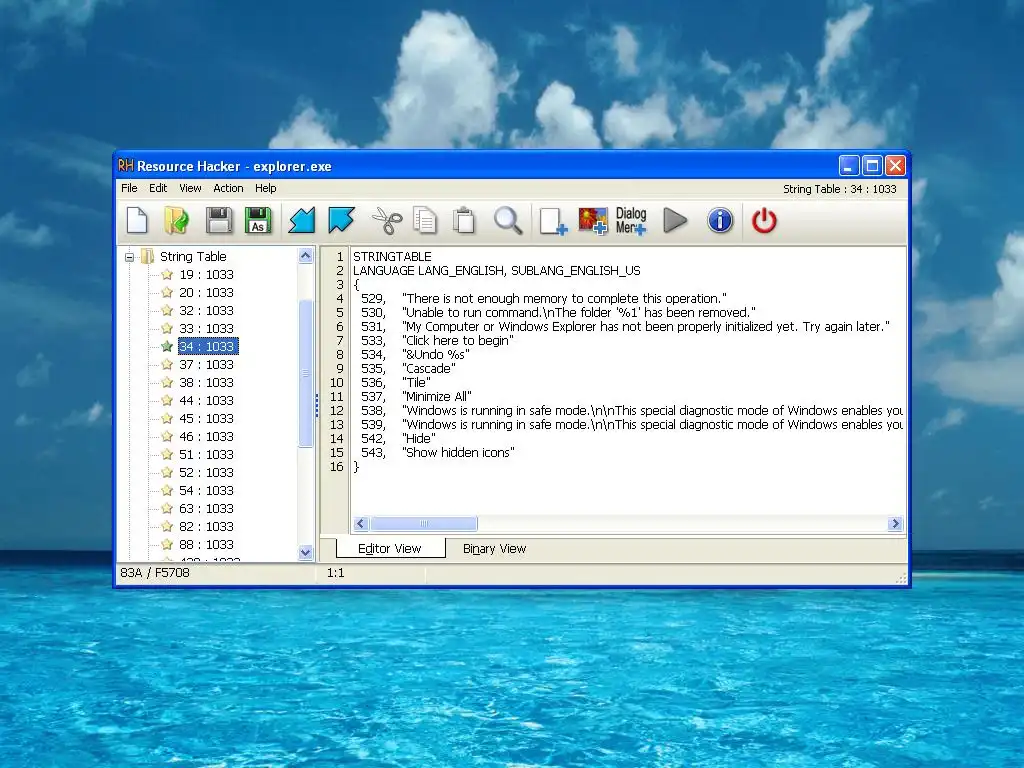1024x768 pixels.
Task: Click the panel splitter grip dots
Action: tap(317, 406)
